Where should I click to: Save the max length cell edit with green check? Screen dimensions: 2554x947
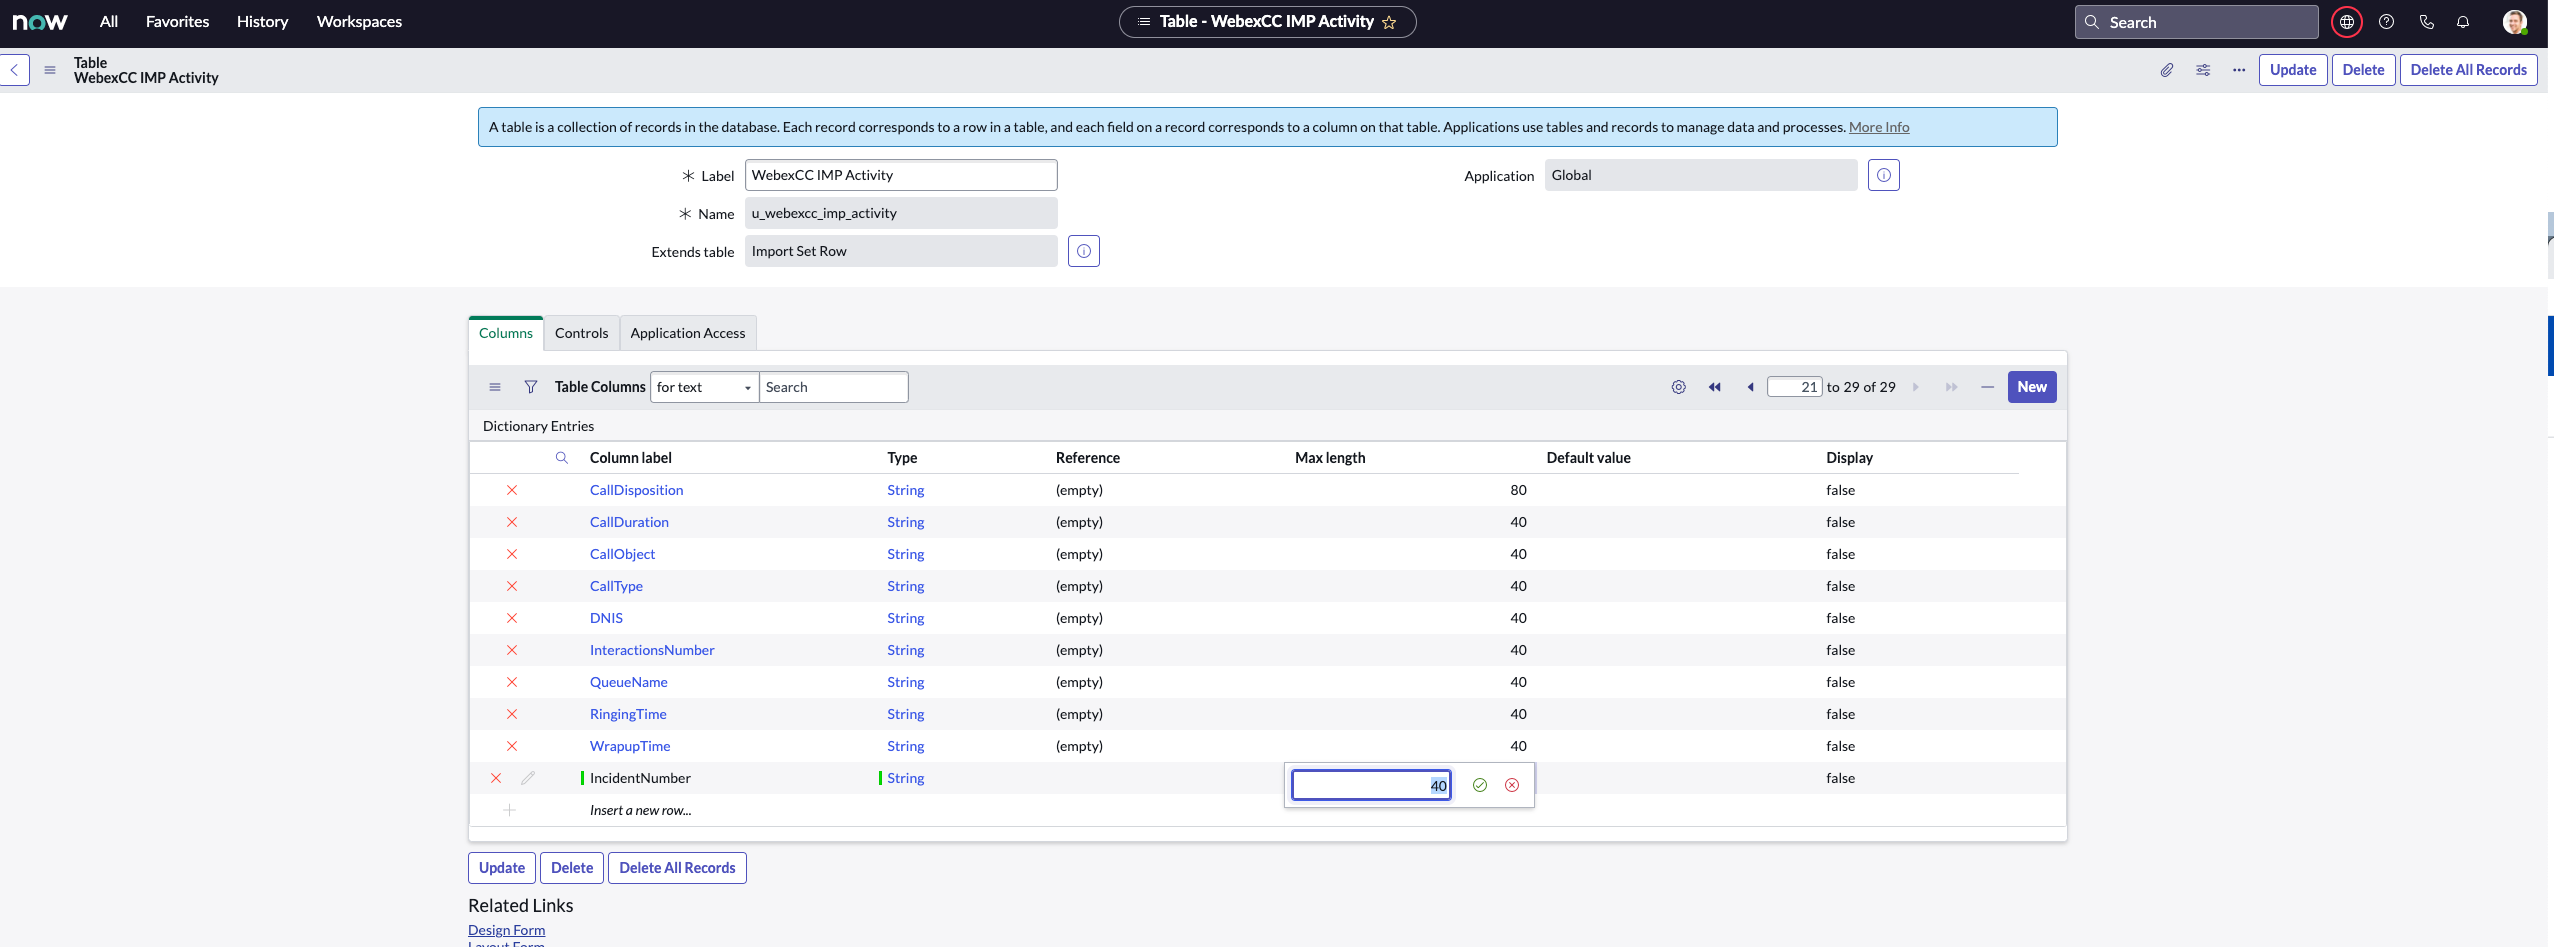[x=1480, y=785]
